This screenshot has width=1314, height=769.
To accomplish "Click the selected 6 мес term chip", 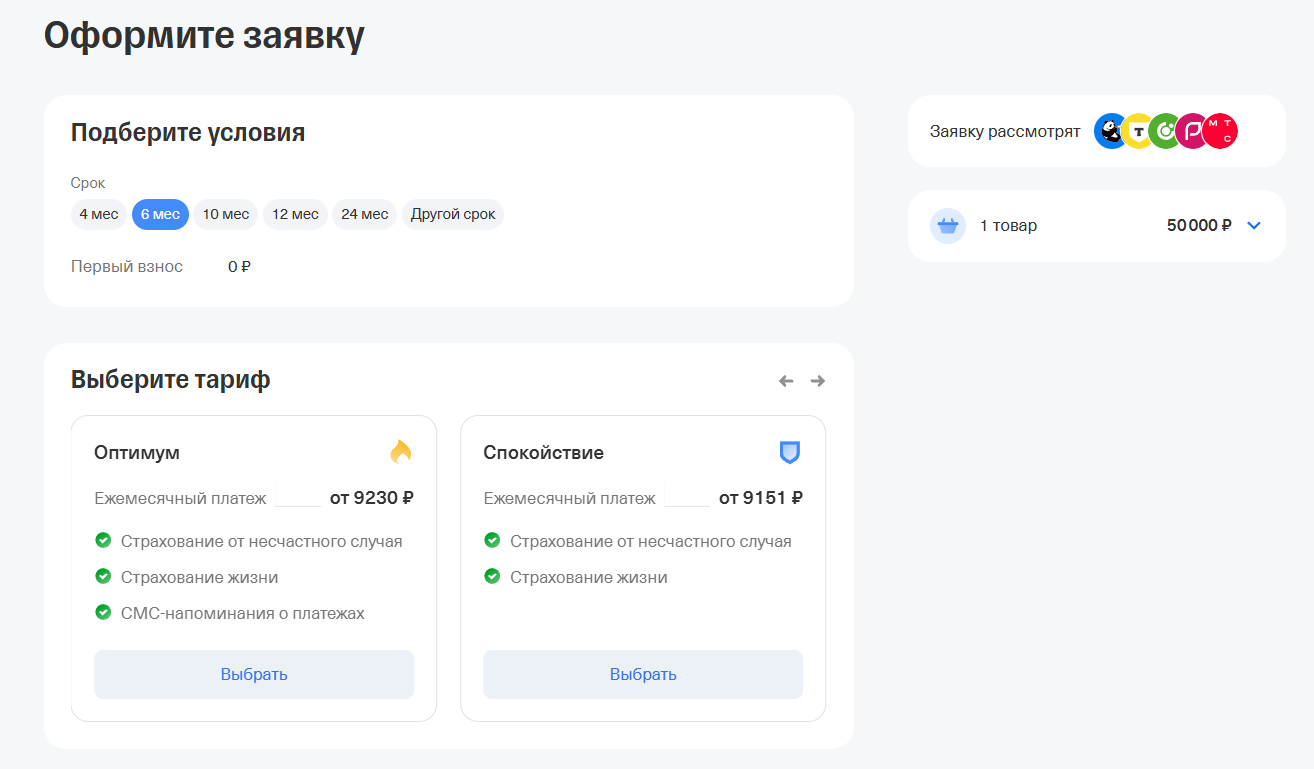I will (x=160, y=215).
